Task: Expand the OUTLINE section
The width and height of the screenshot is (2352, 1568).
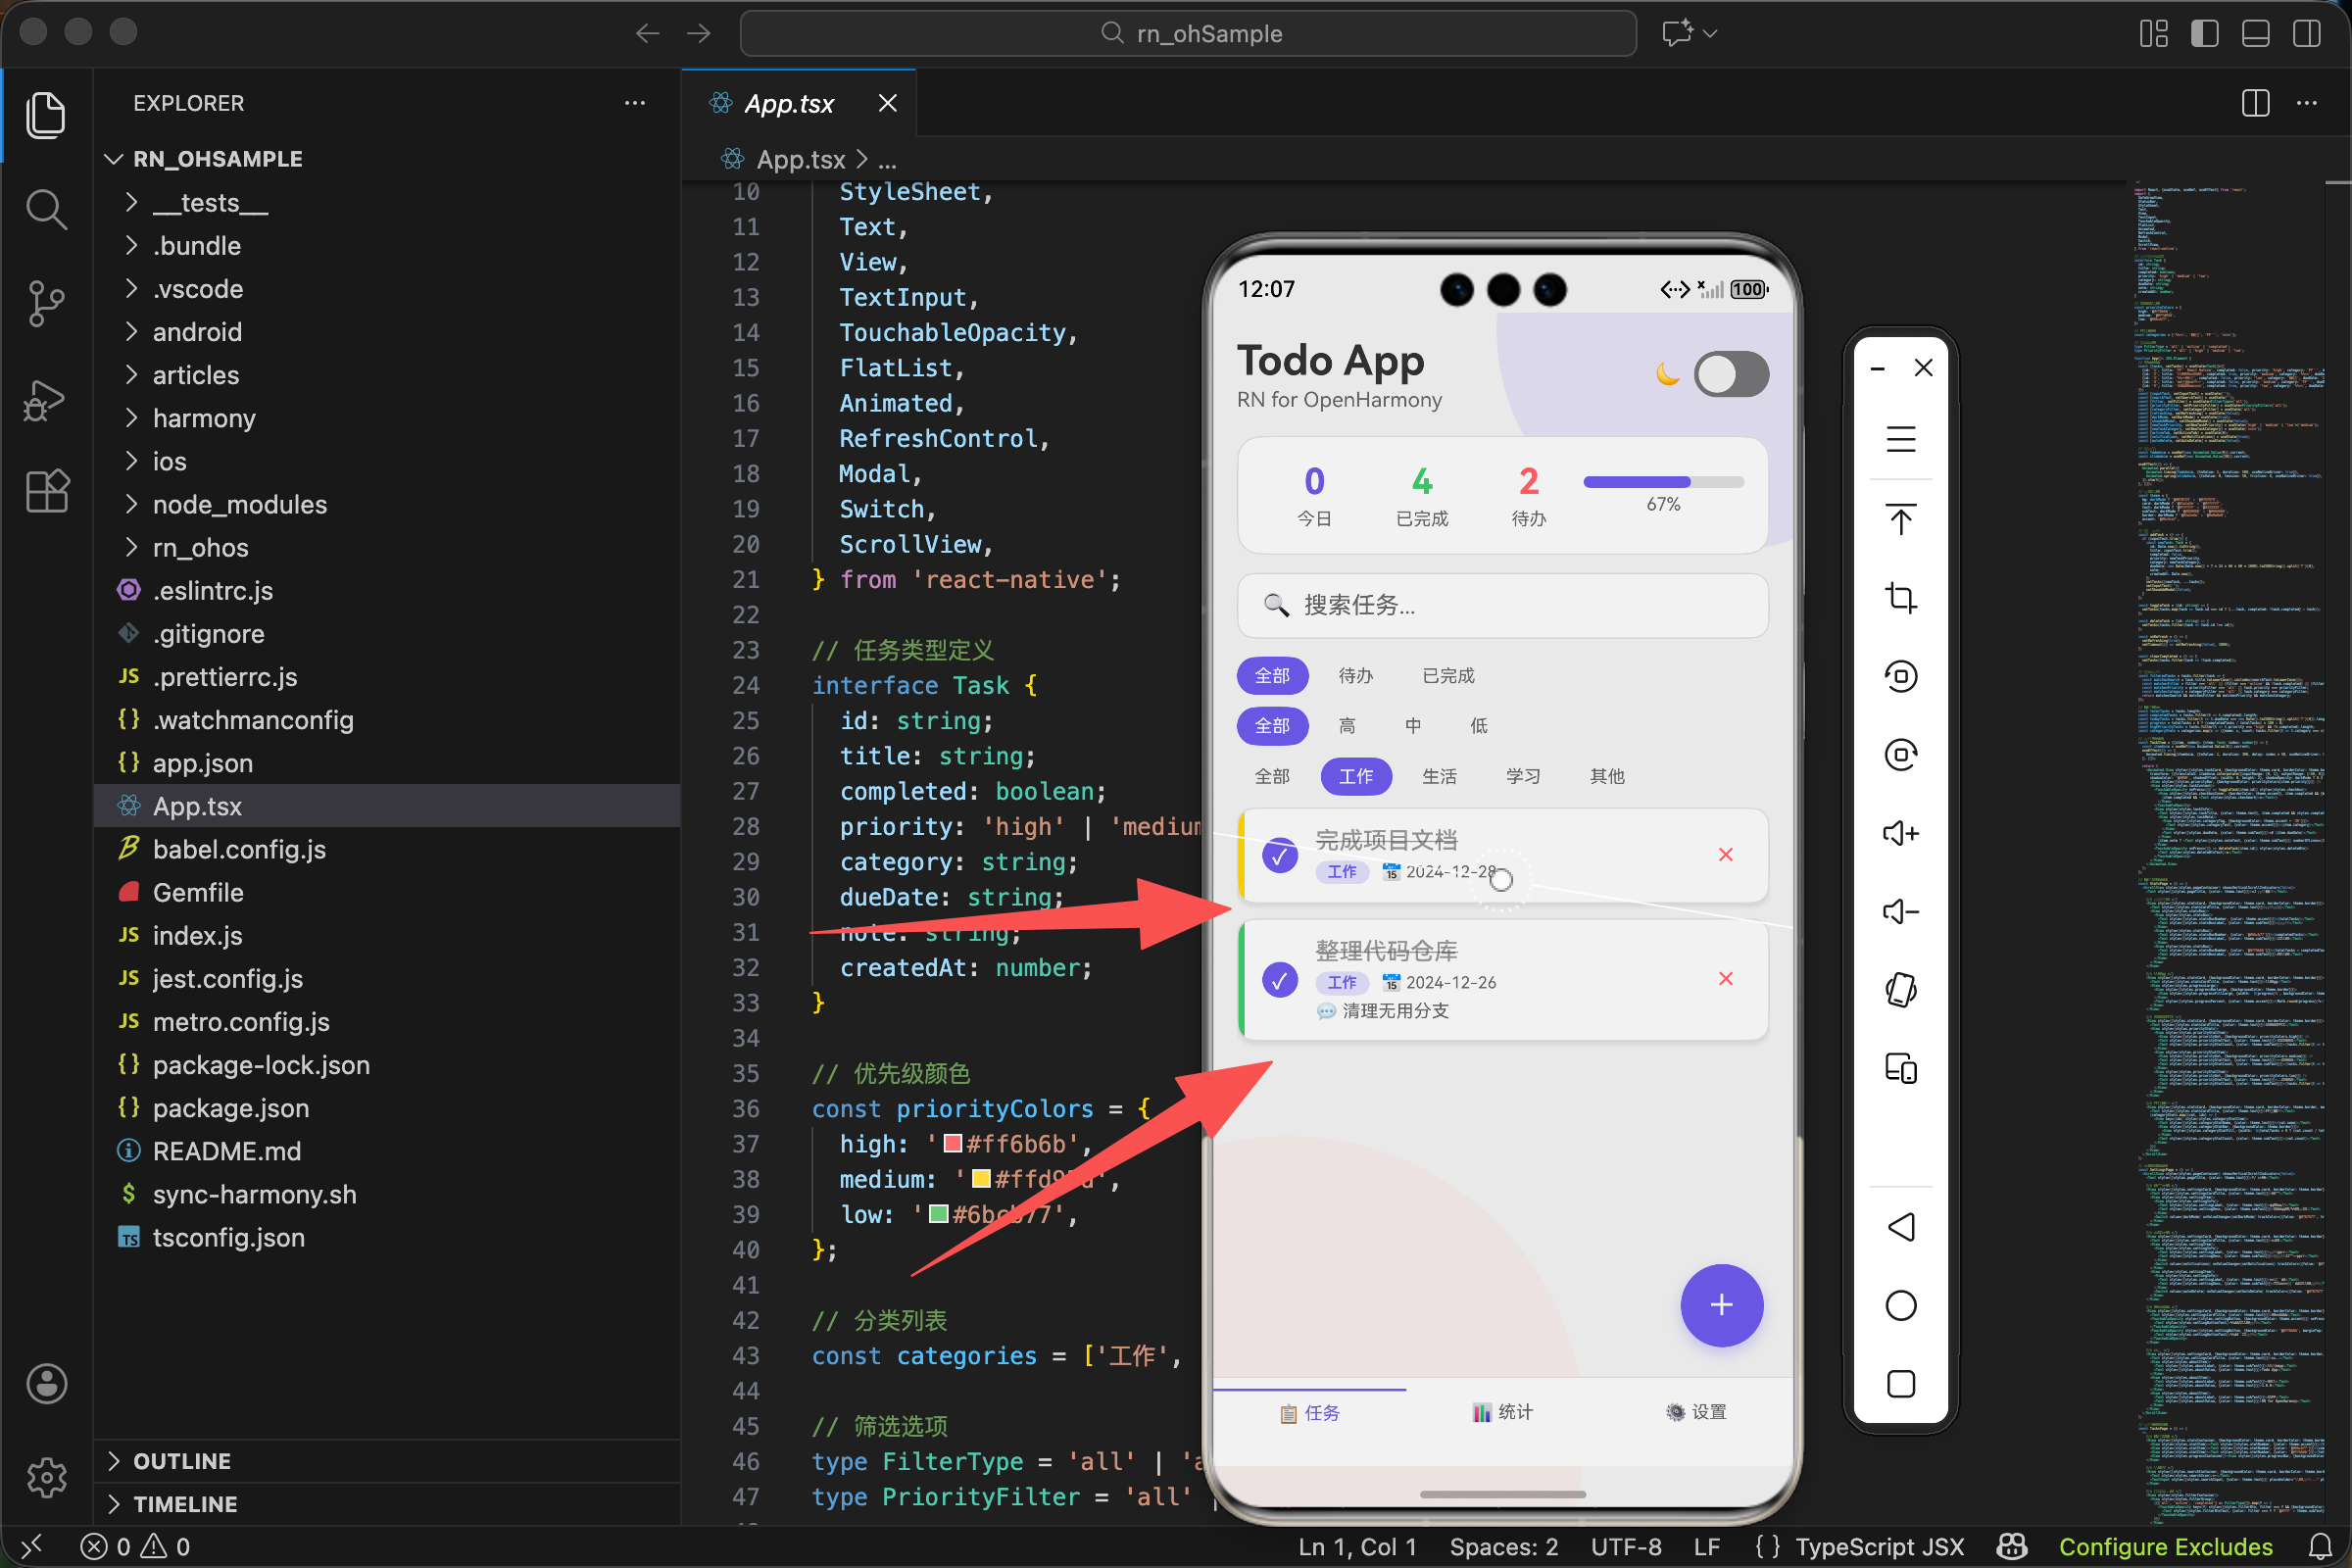Action: click(x=182, y=1461)
